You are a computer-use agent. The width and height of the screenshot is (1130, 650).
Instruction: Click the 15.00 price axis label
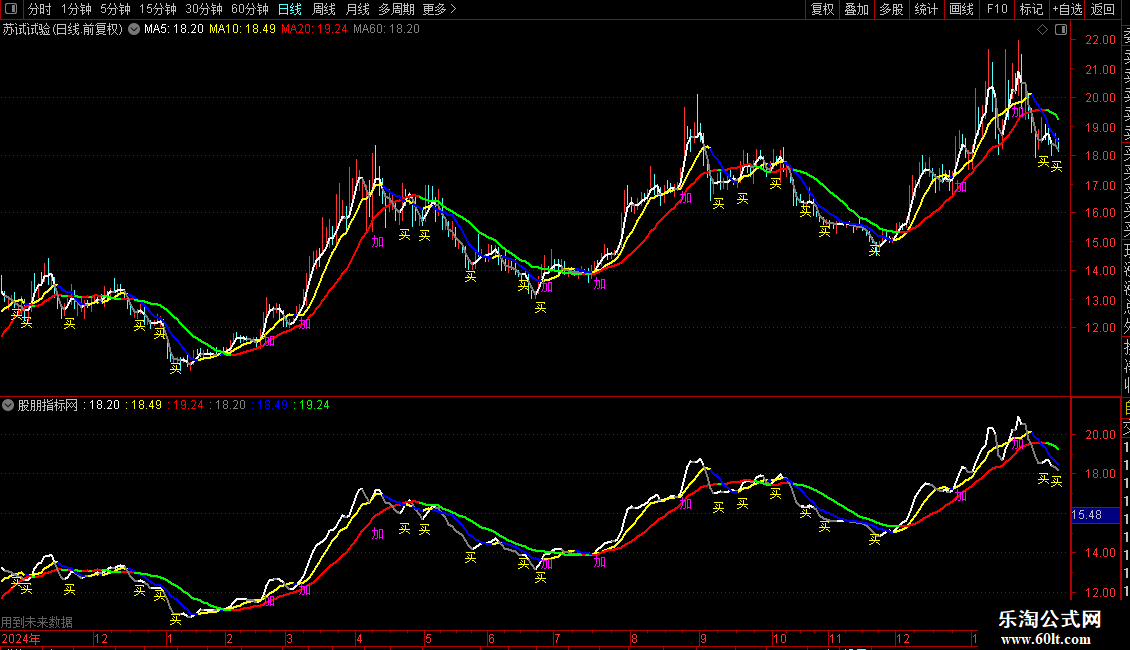tap(1100, 243)
